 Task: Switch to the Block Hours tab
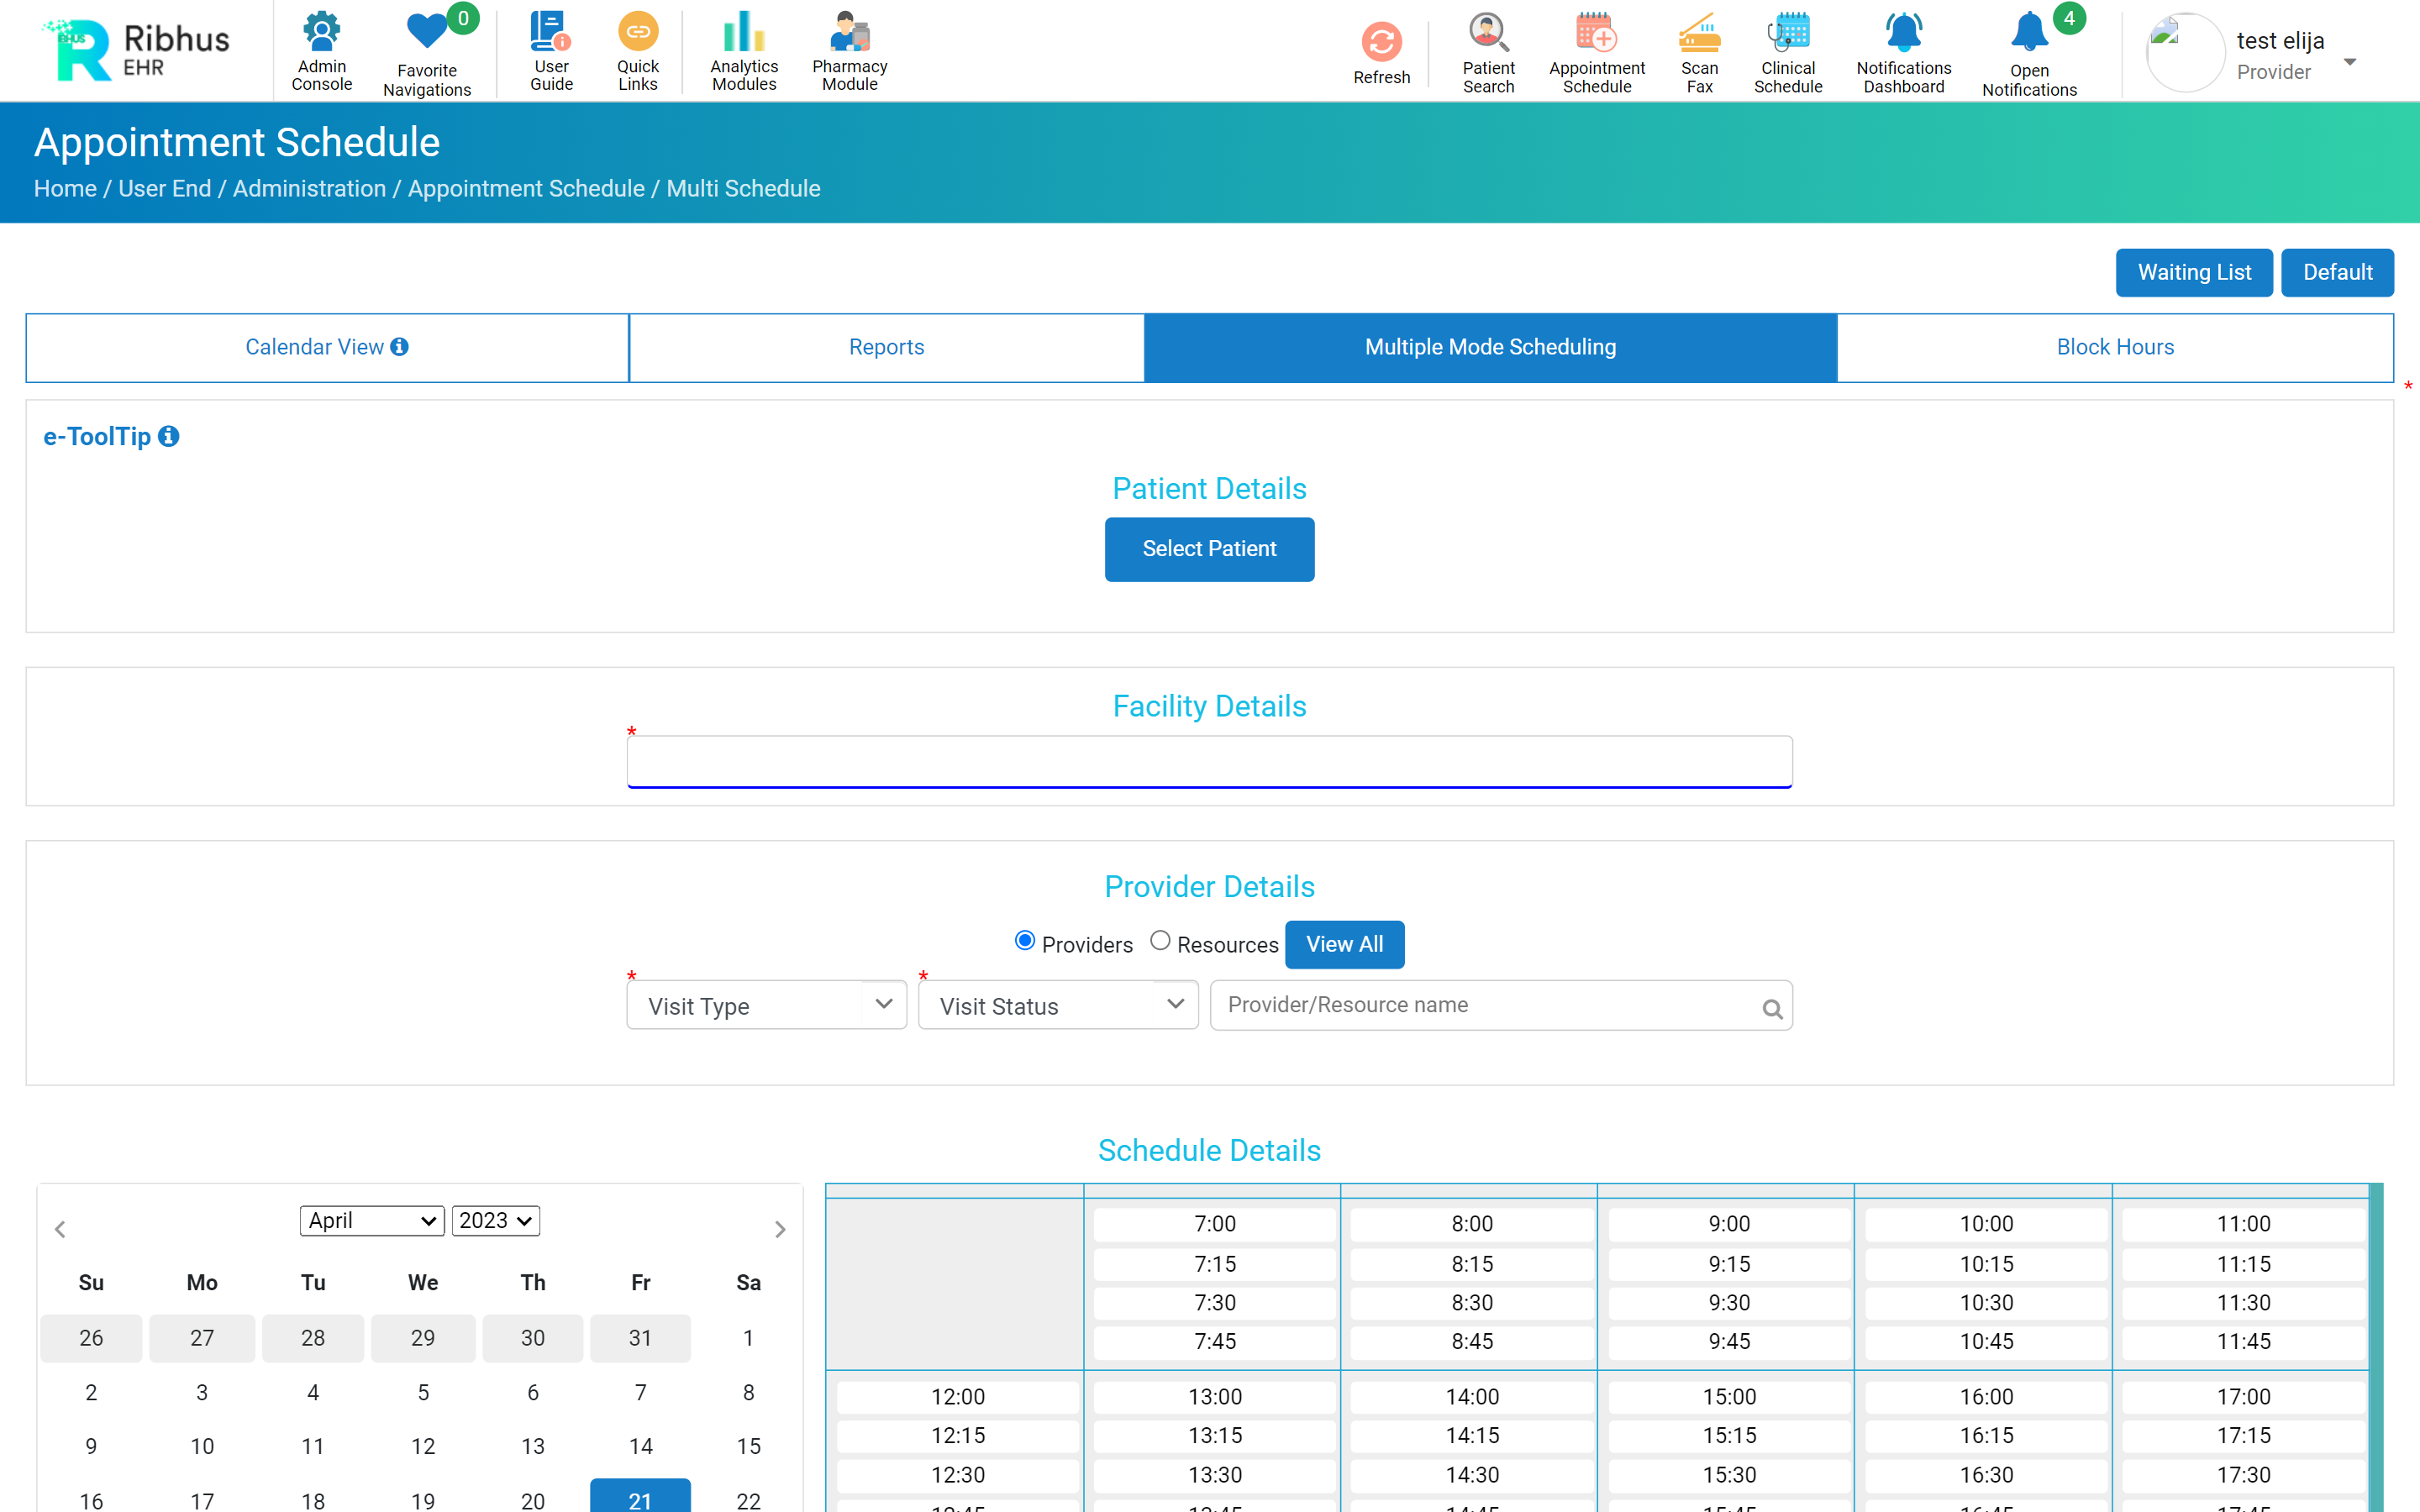tap(2115, 347)
